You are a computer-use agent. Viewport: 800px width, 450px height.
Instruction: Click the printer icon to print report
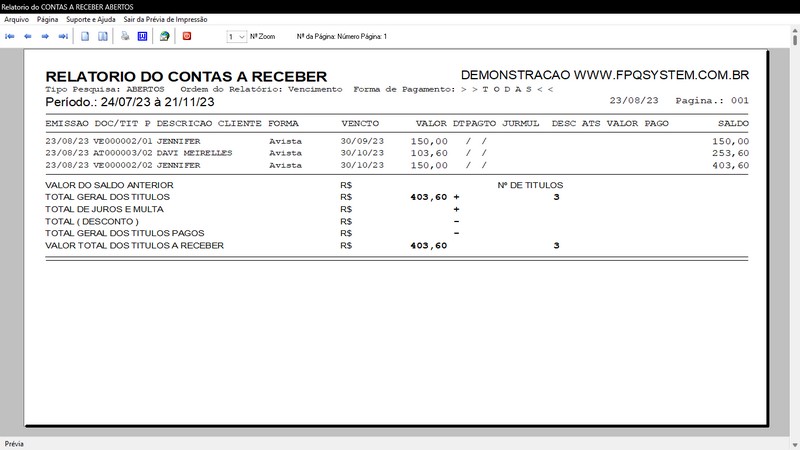pos(125,36)
